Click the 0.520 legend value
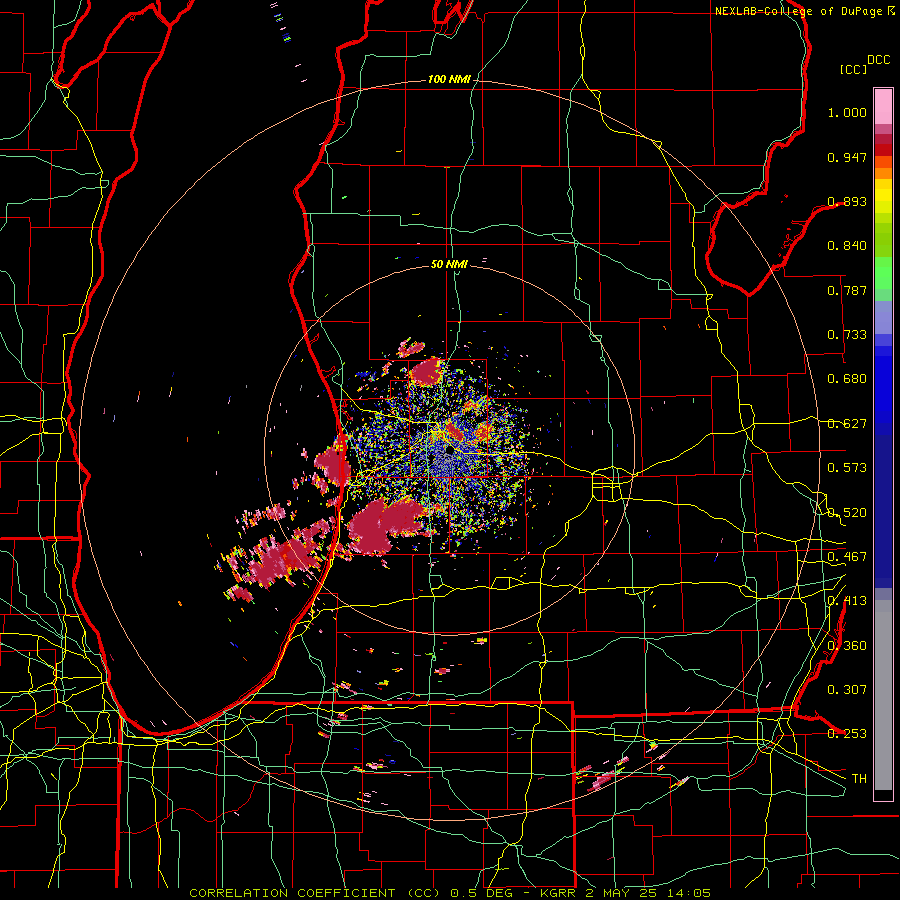Viewport: 900px width, 900px height. click(847, 513)
